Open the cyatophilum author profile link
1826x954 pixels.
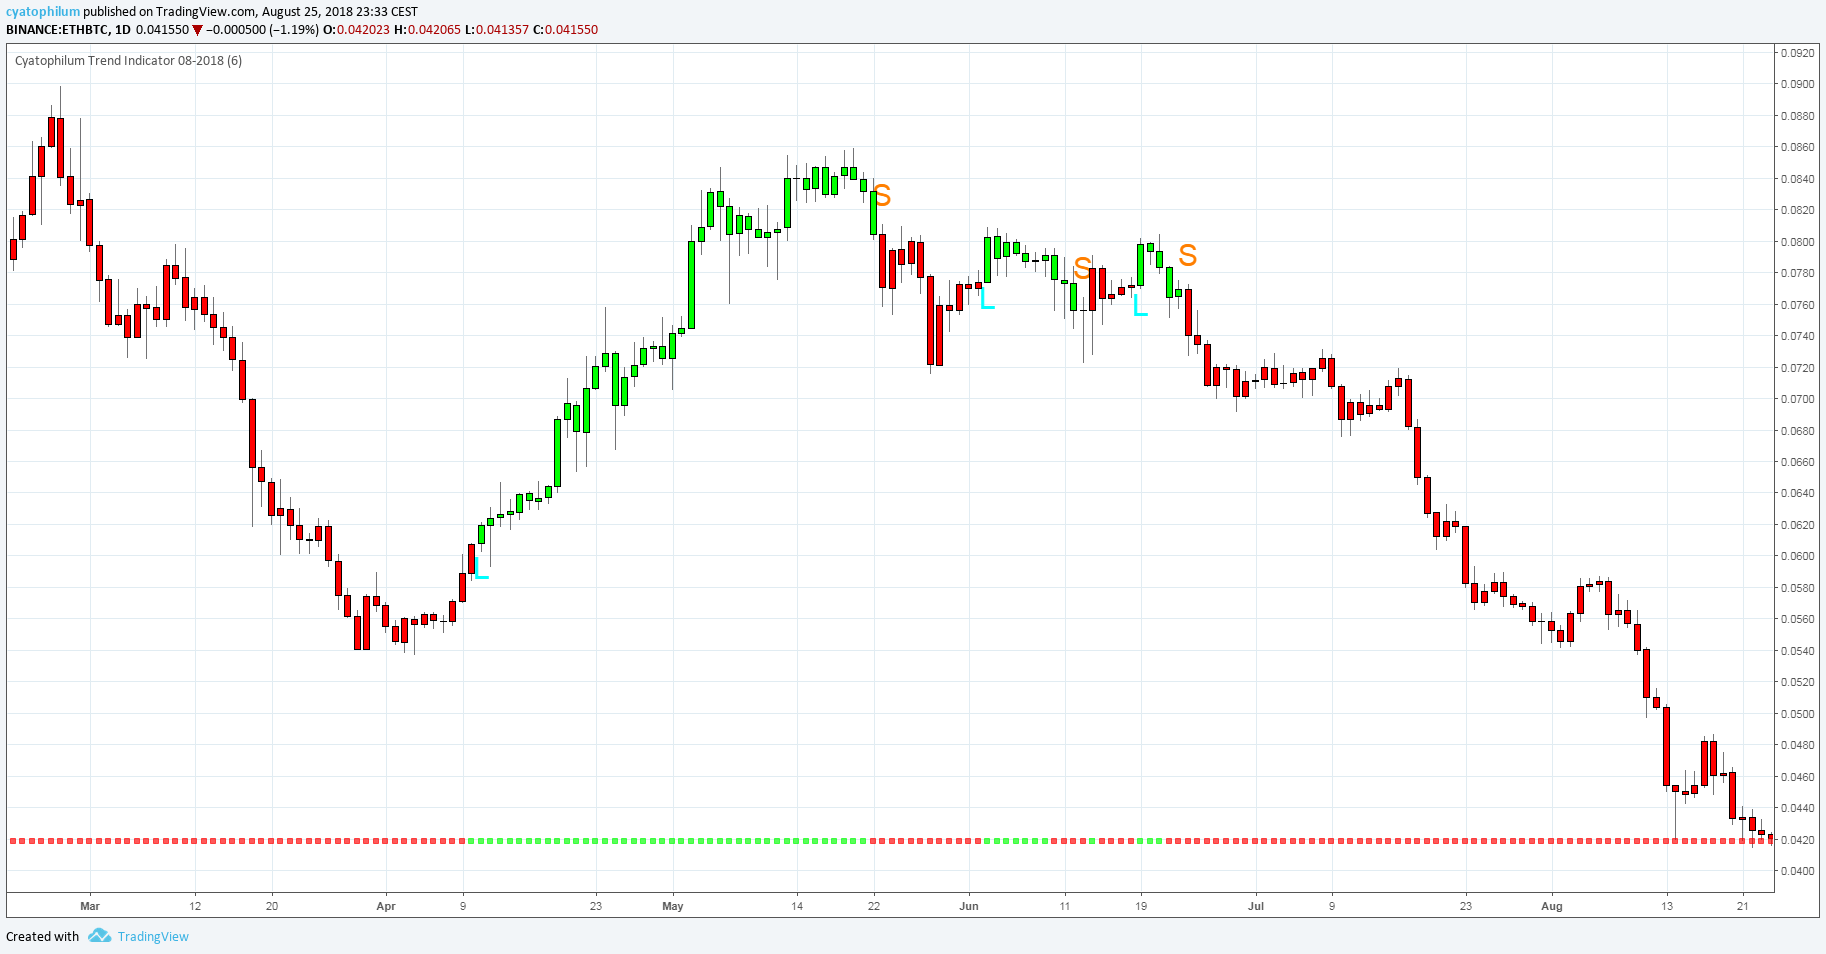43,12
